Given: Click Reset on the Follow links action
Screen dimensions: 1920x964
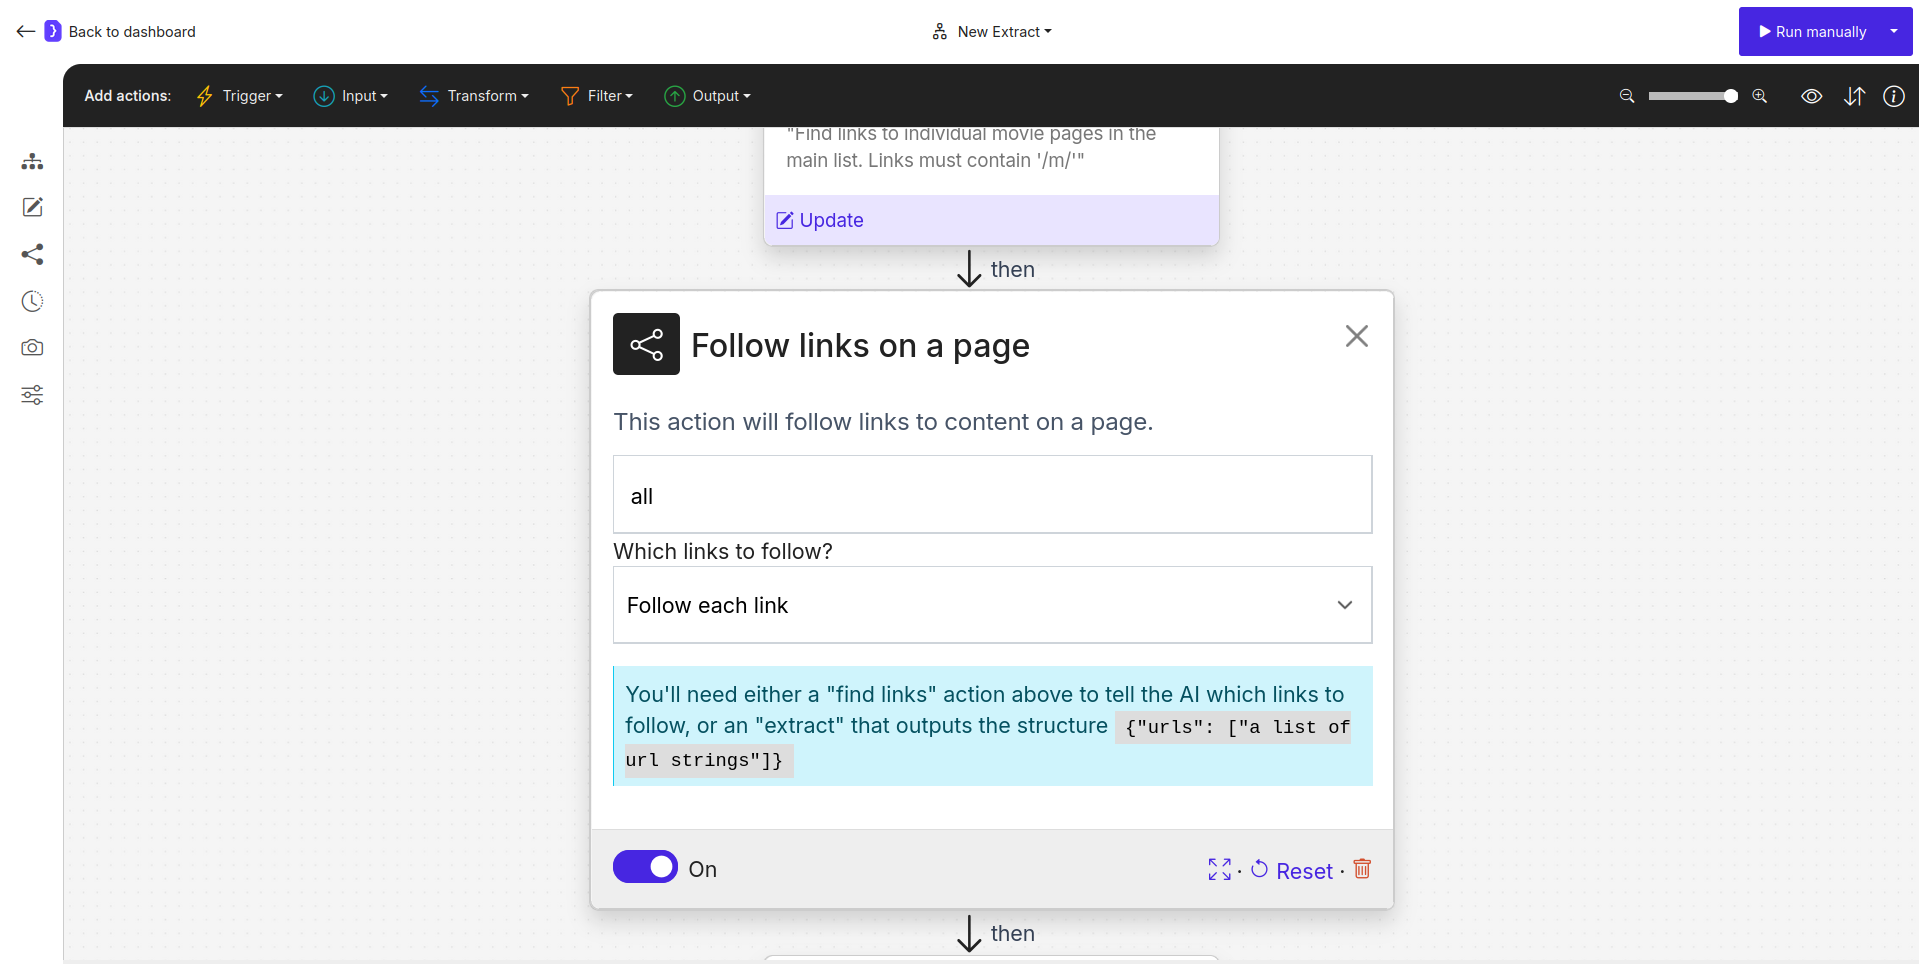Looking at the screenshot, I should click(x=1303, y=870).
